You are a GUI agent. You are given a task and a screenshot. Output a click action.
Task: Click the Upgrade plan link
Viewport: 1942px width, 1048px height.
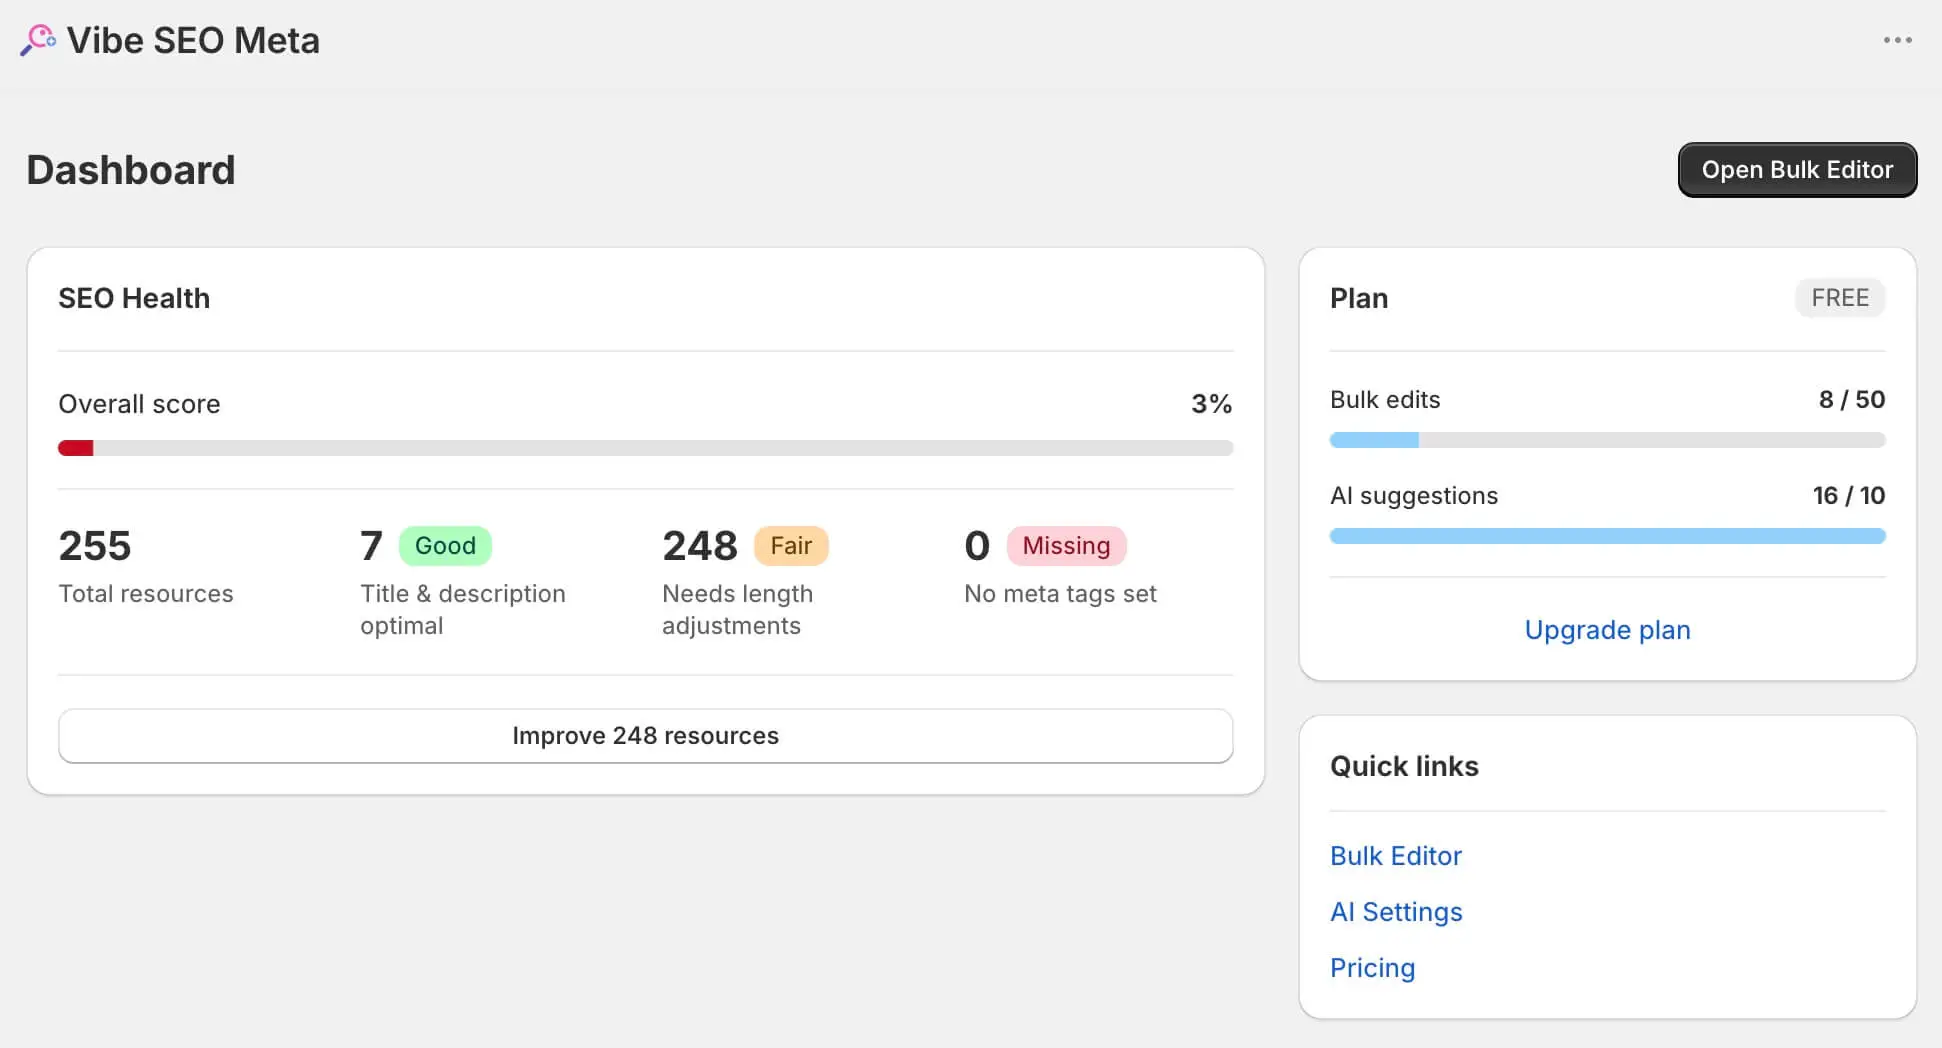[1606, 630]
